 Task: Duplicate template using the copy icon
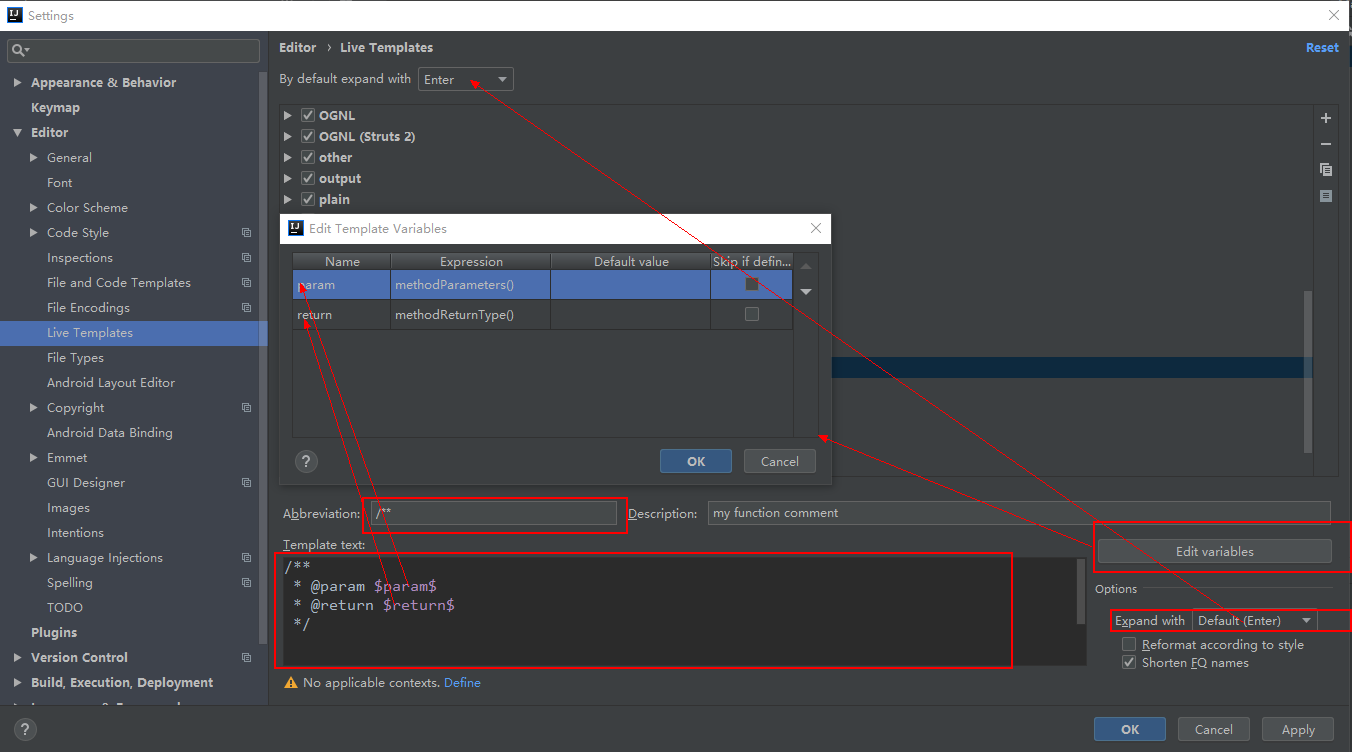tap(1326, 170)
